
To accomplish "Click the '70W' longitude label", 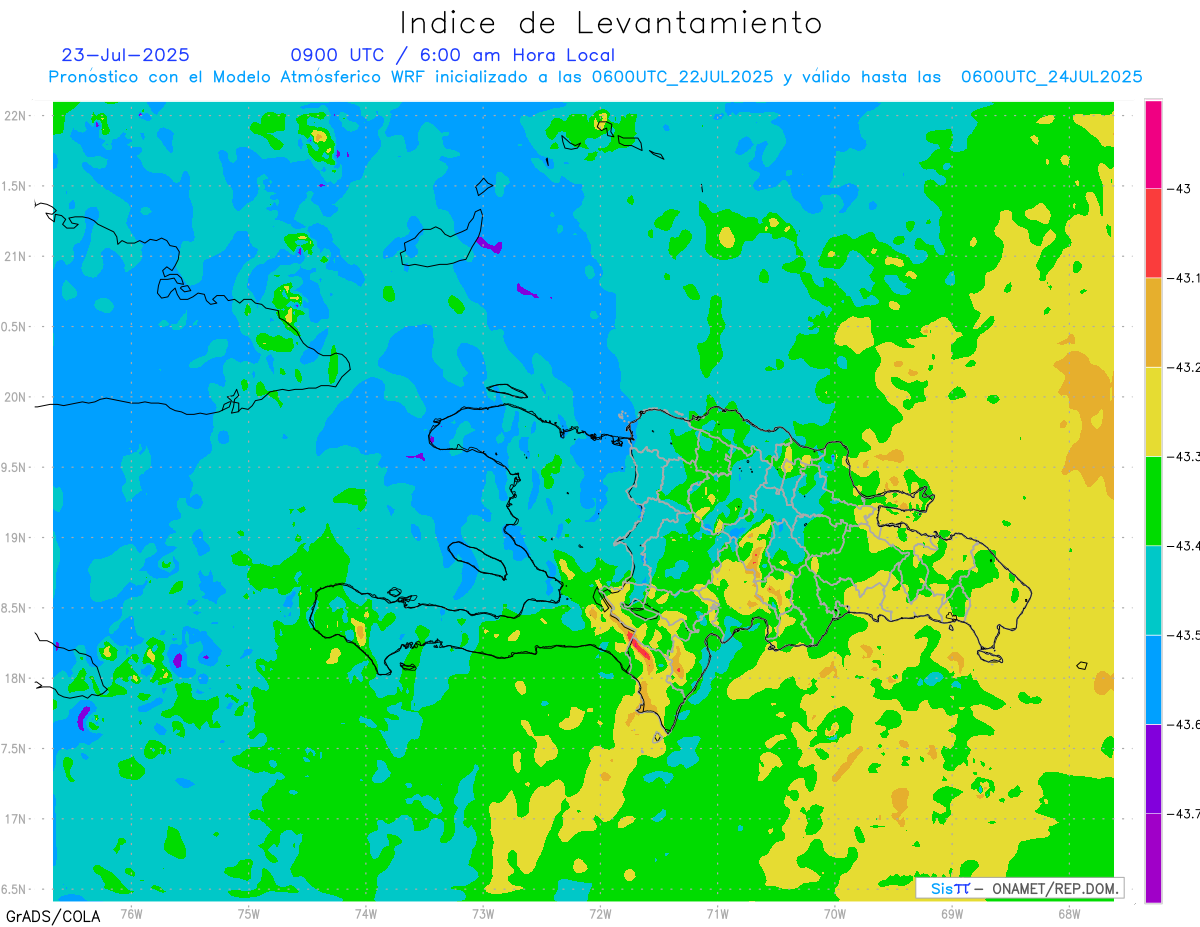I will (x=835, y=913).
